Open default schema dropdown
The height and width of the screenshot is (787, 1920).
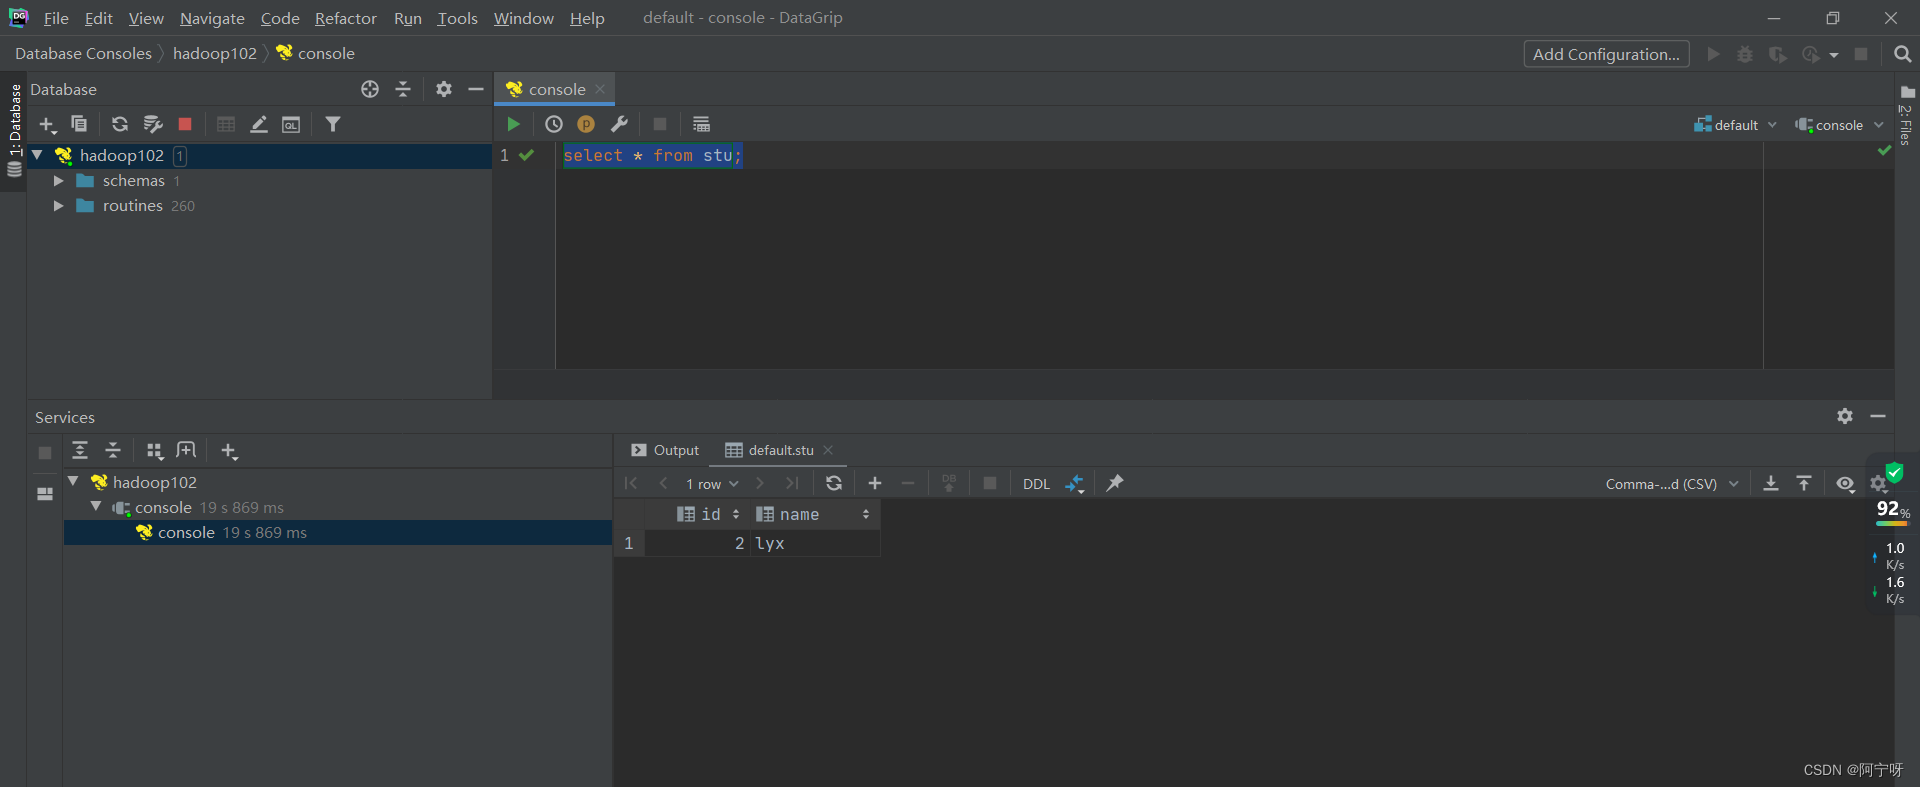point(1735,125)
